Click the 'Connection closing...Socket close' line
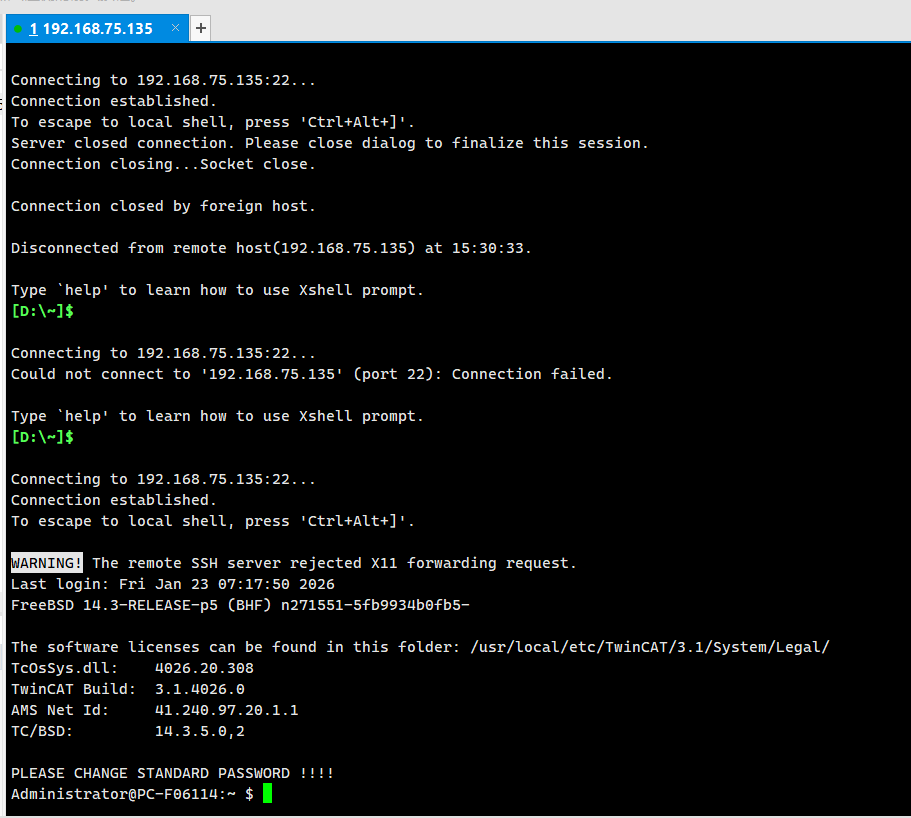Viewport: 911px width, 818px height. (163, 164)
